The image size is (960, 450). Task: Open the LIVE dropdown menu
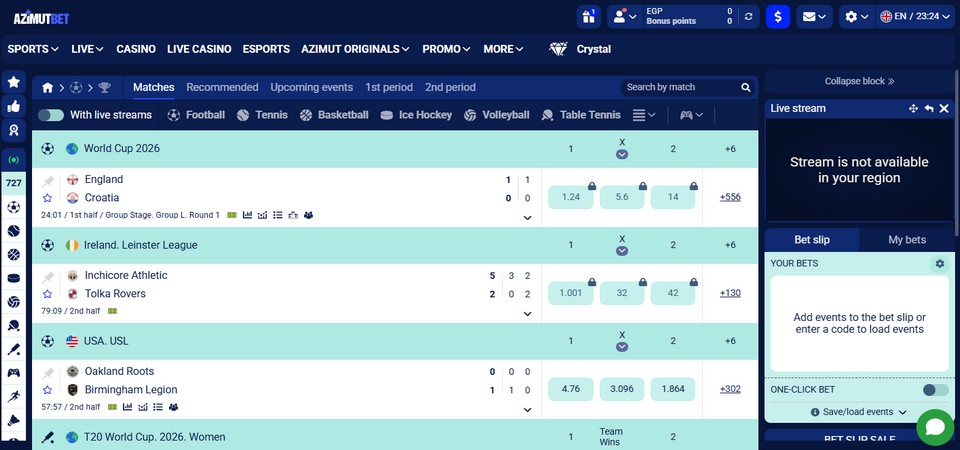(x=87, y=49)
